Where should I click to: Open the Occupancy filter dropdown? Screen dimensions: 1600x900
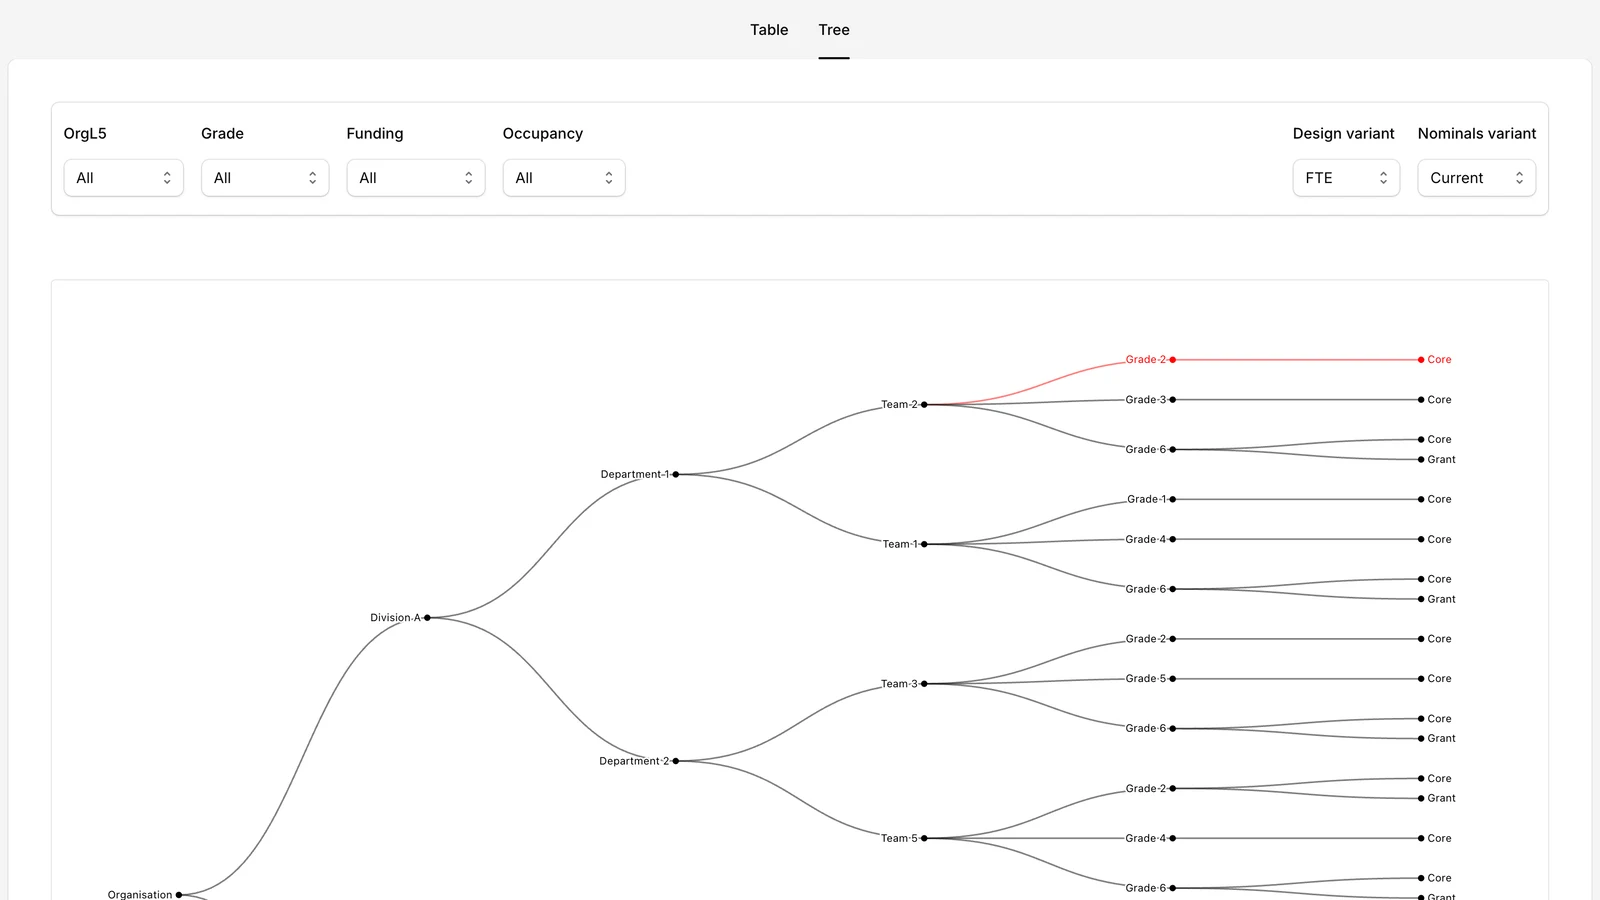[x=564, y=178]
